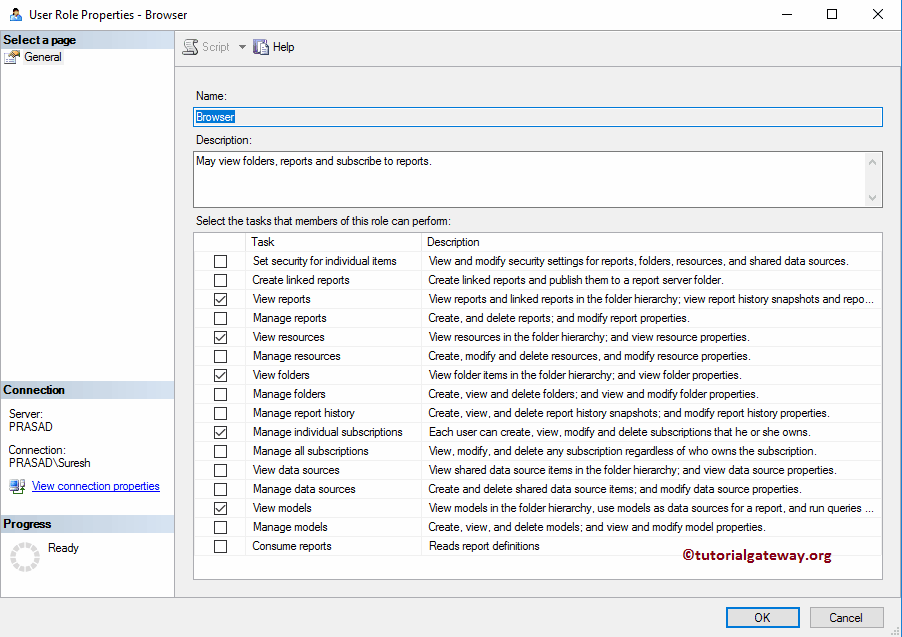Click the Script icon in the toolbar
Screen dimensions: 902x637
pos(188,46)
